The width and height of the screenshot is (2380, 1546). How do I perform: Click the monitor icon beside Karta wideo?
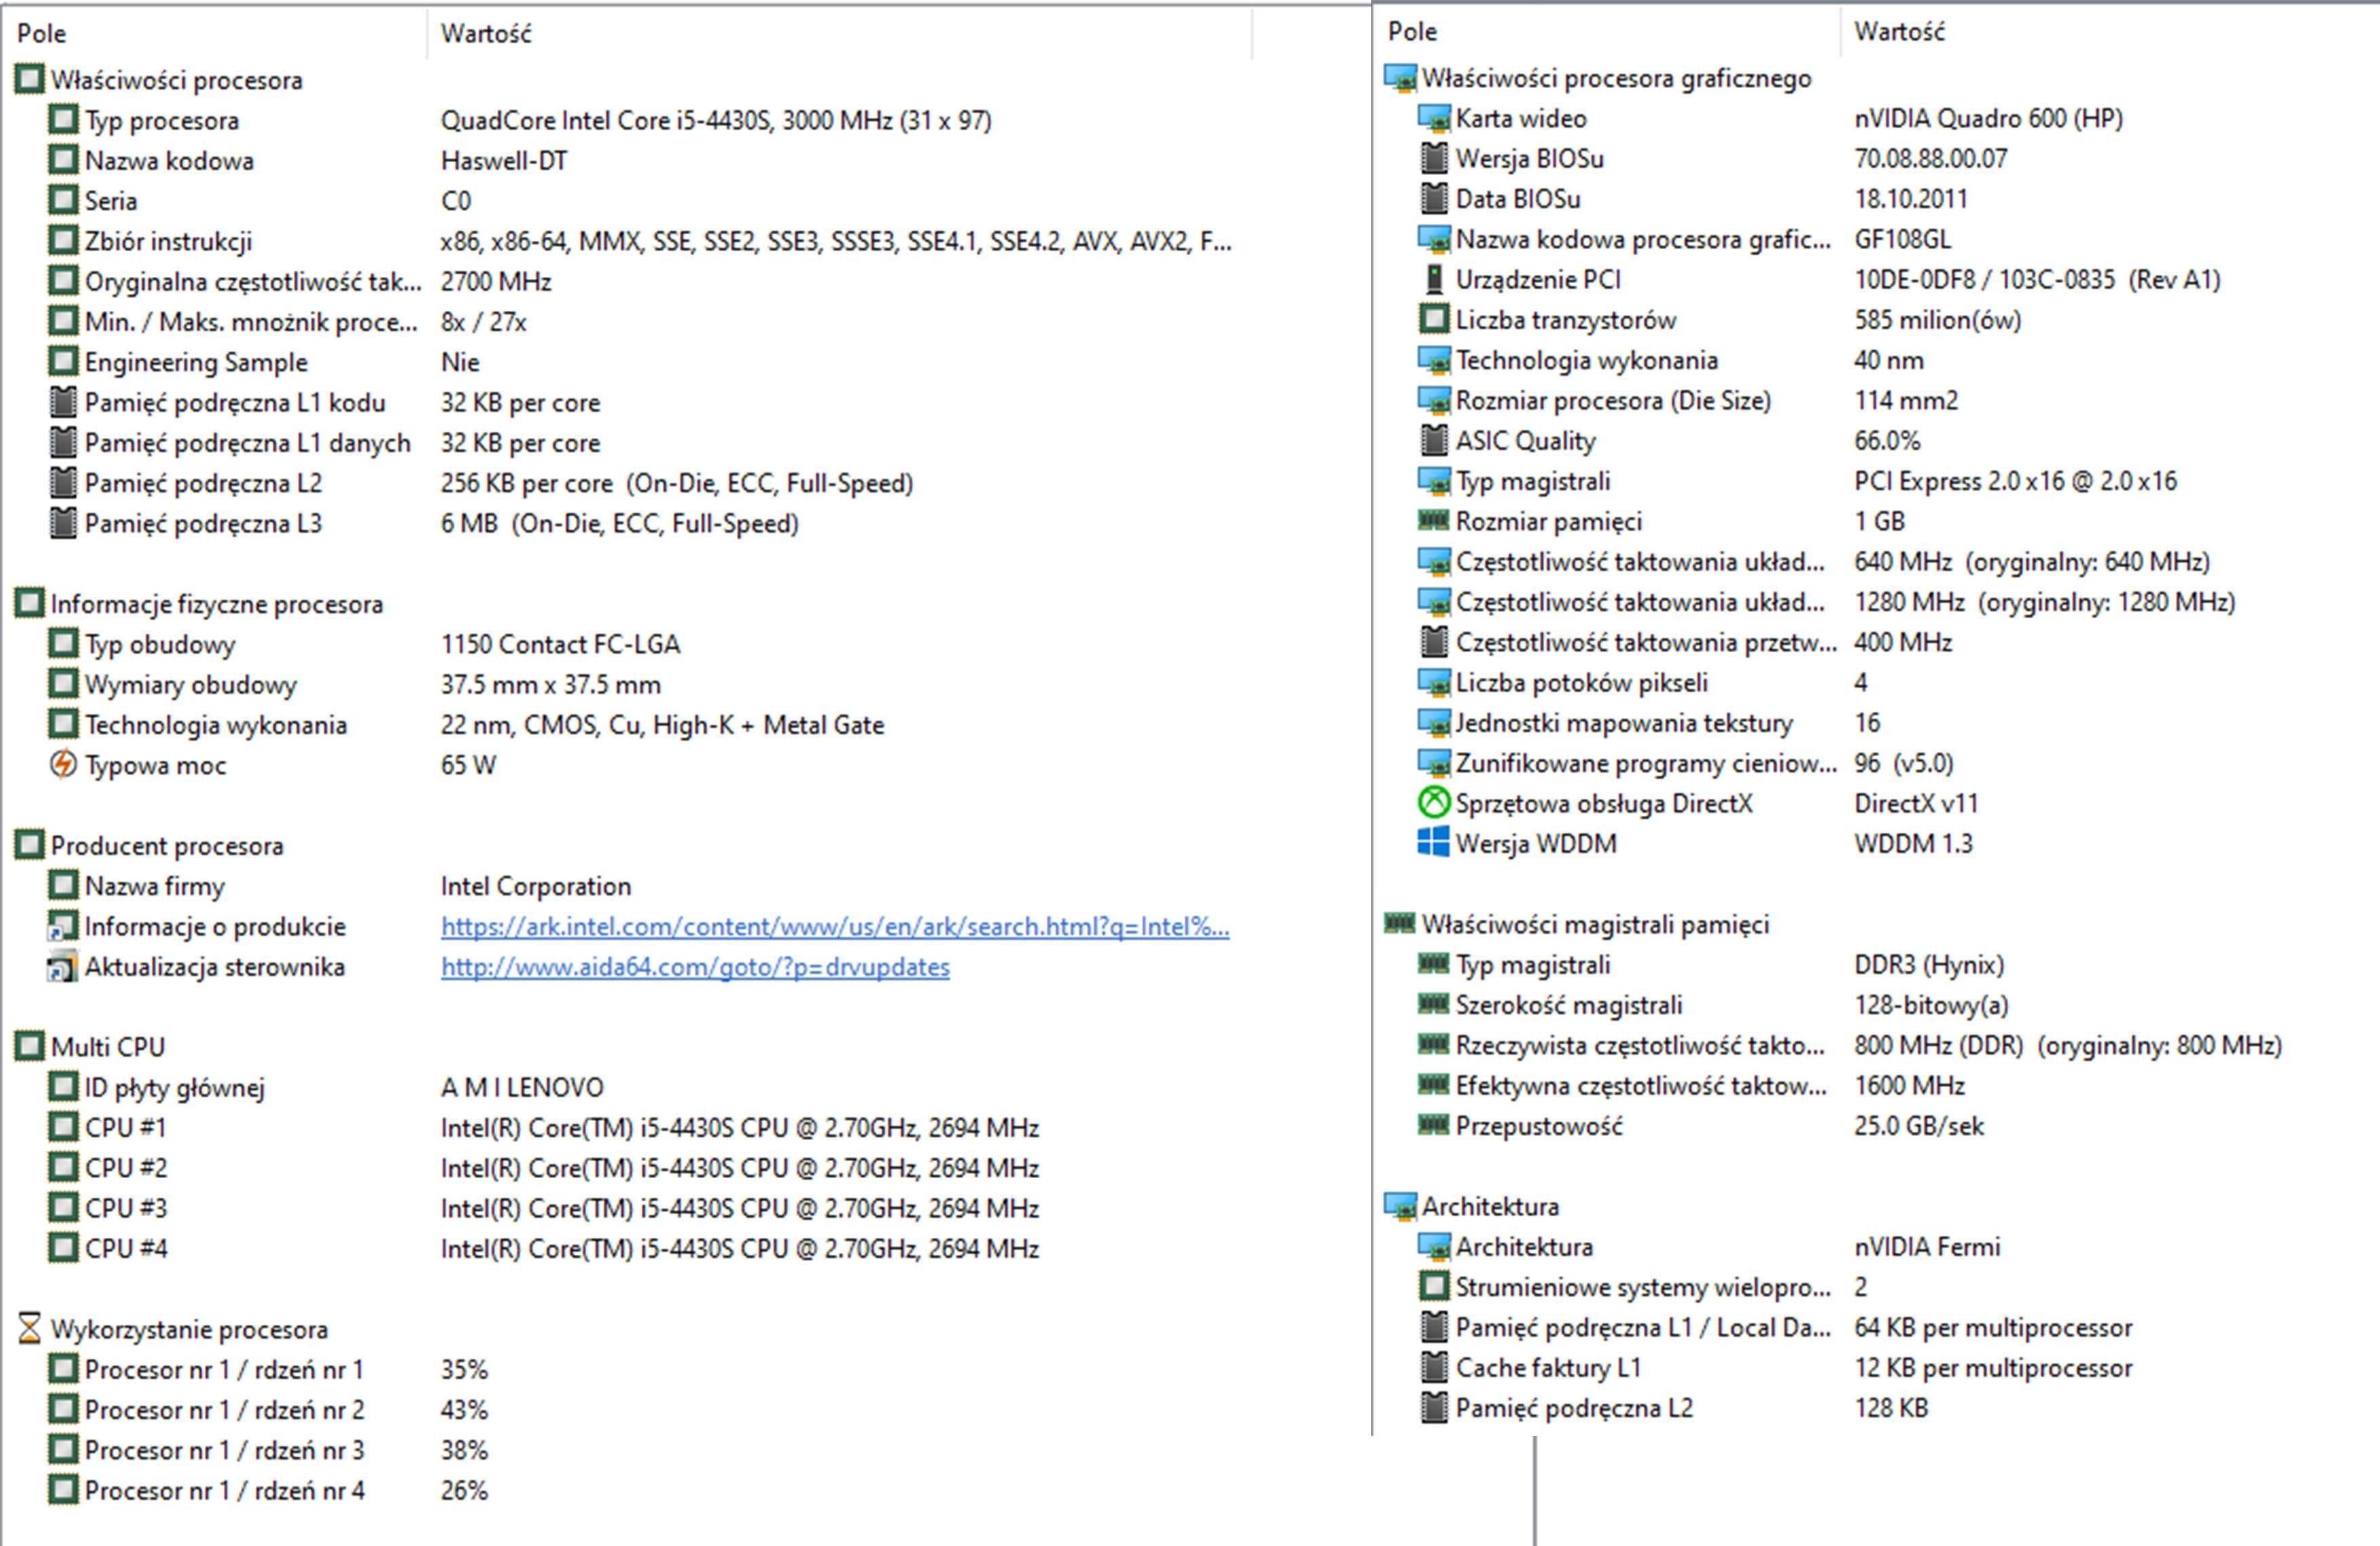1434,118
